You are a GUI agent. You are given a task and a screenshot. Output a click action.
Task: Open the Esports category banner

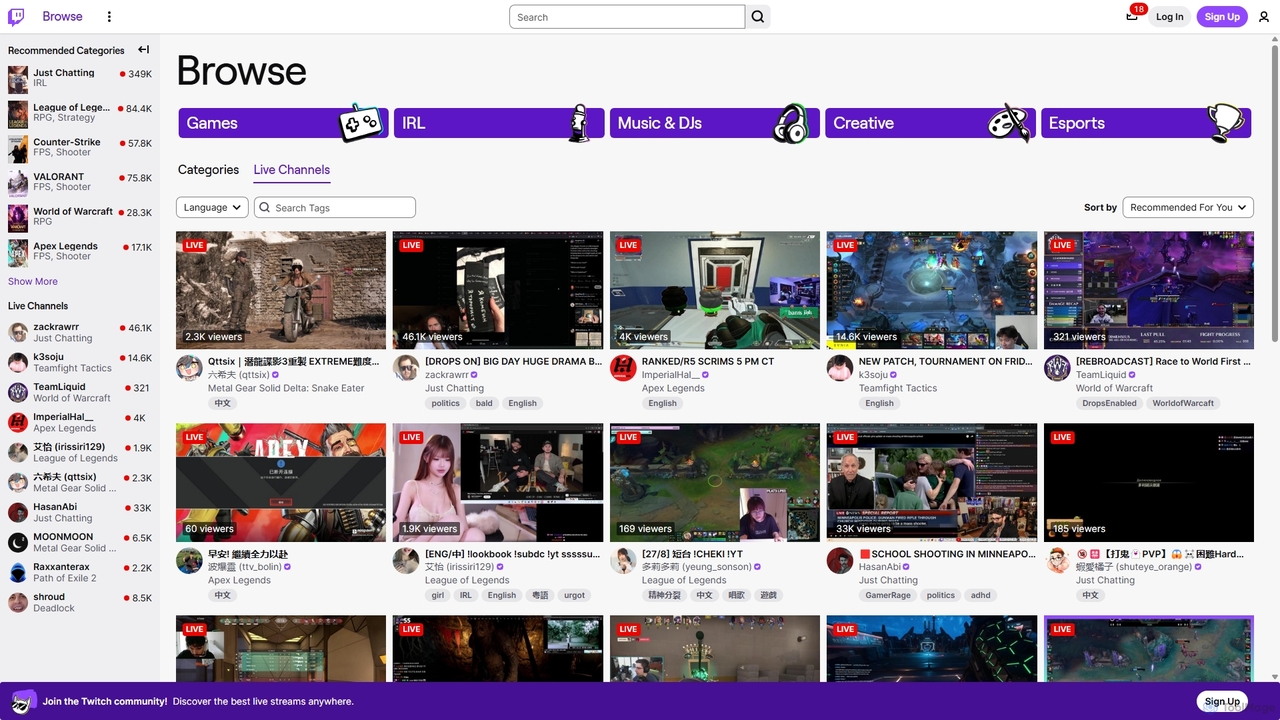(1146, 123)
